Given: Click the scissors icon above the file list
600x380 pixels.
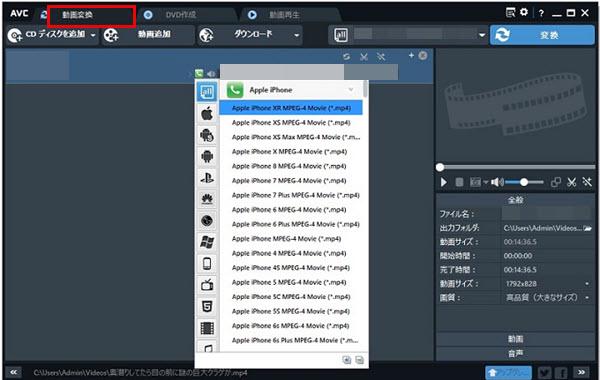Looking at the screenshot, I should (x=364, y=57).
